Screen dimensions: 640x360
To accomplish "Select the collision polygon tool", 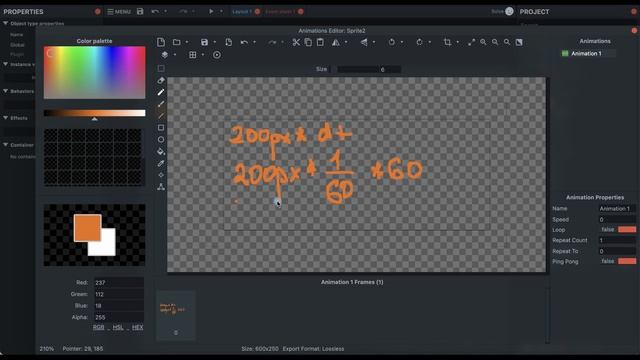I will 161,187.
